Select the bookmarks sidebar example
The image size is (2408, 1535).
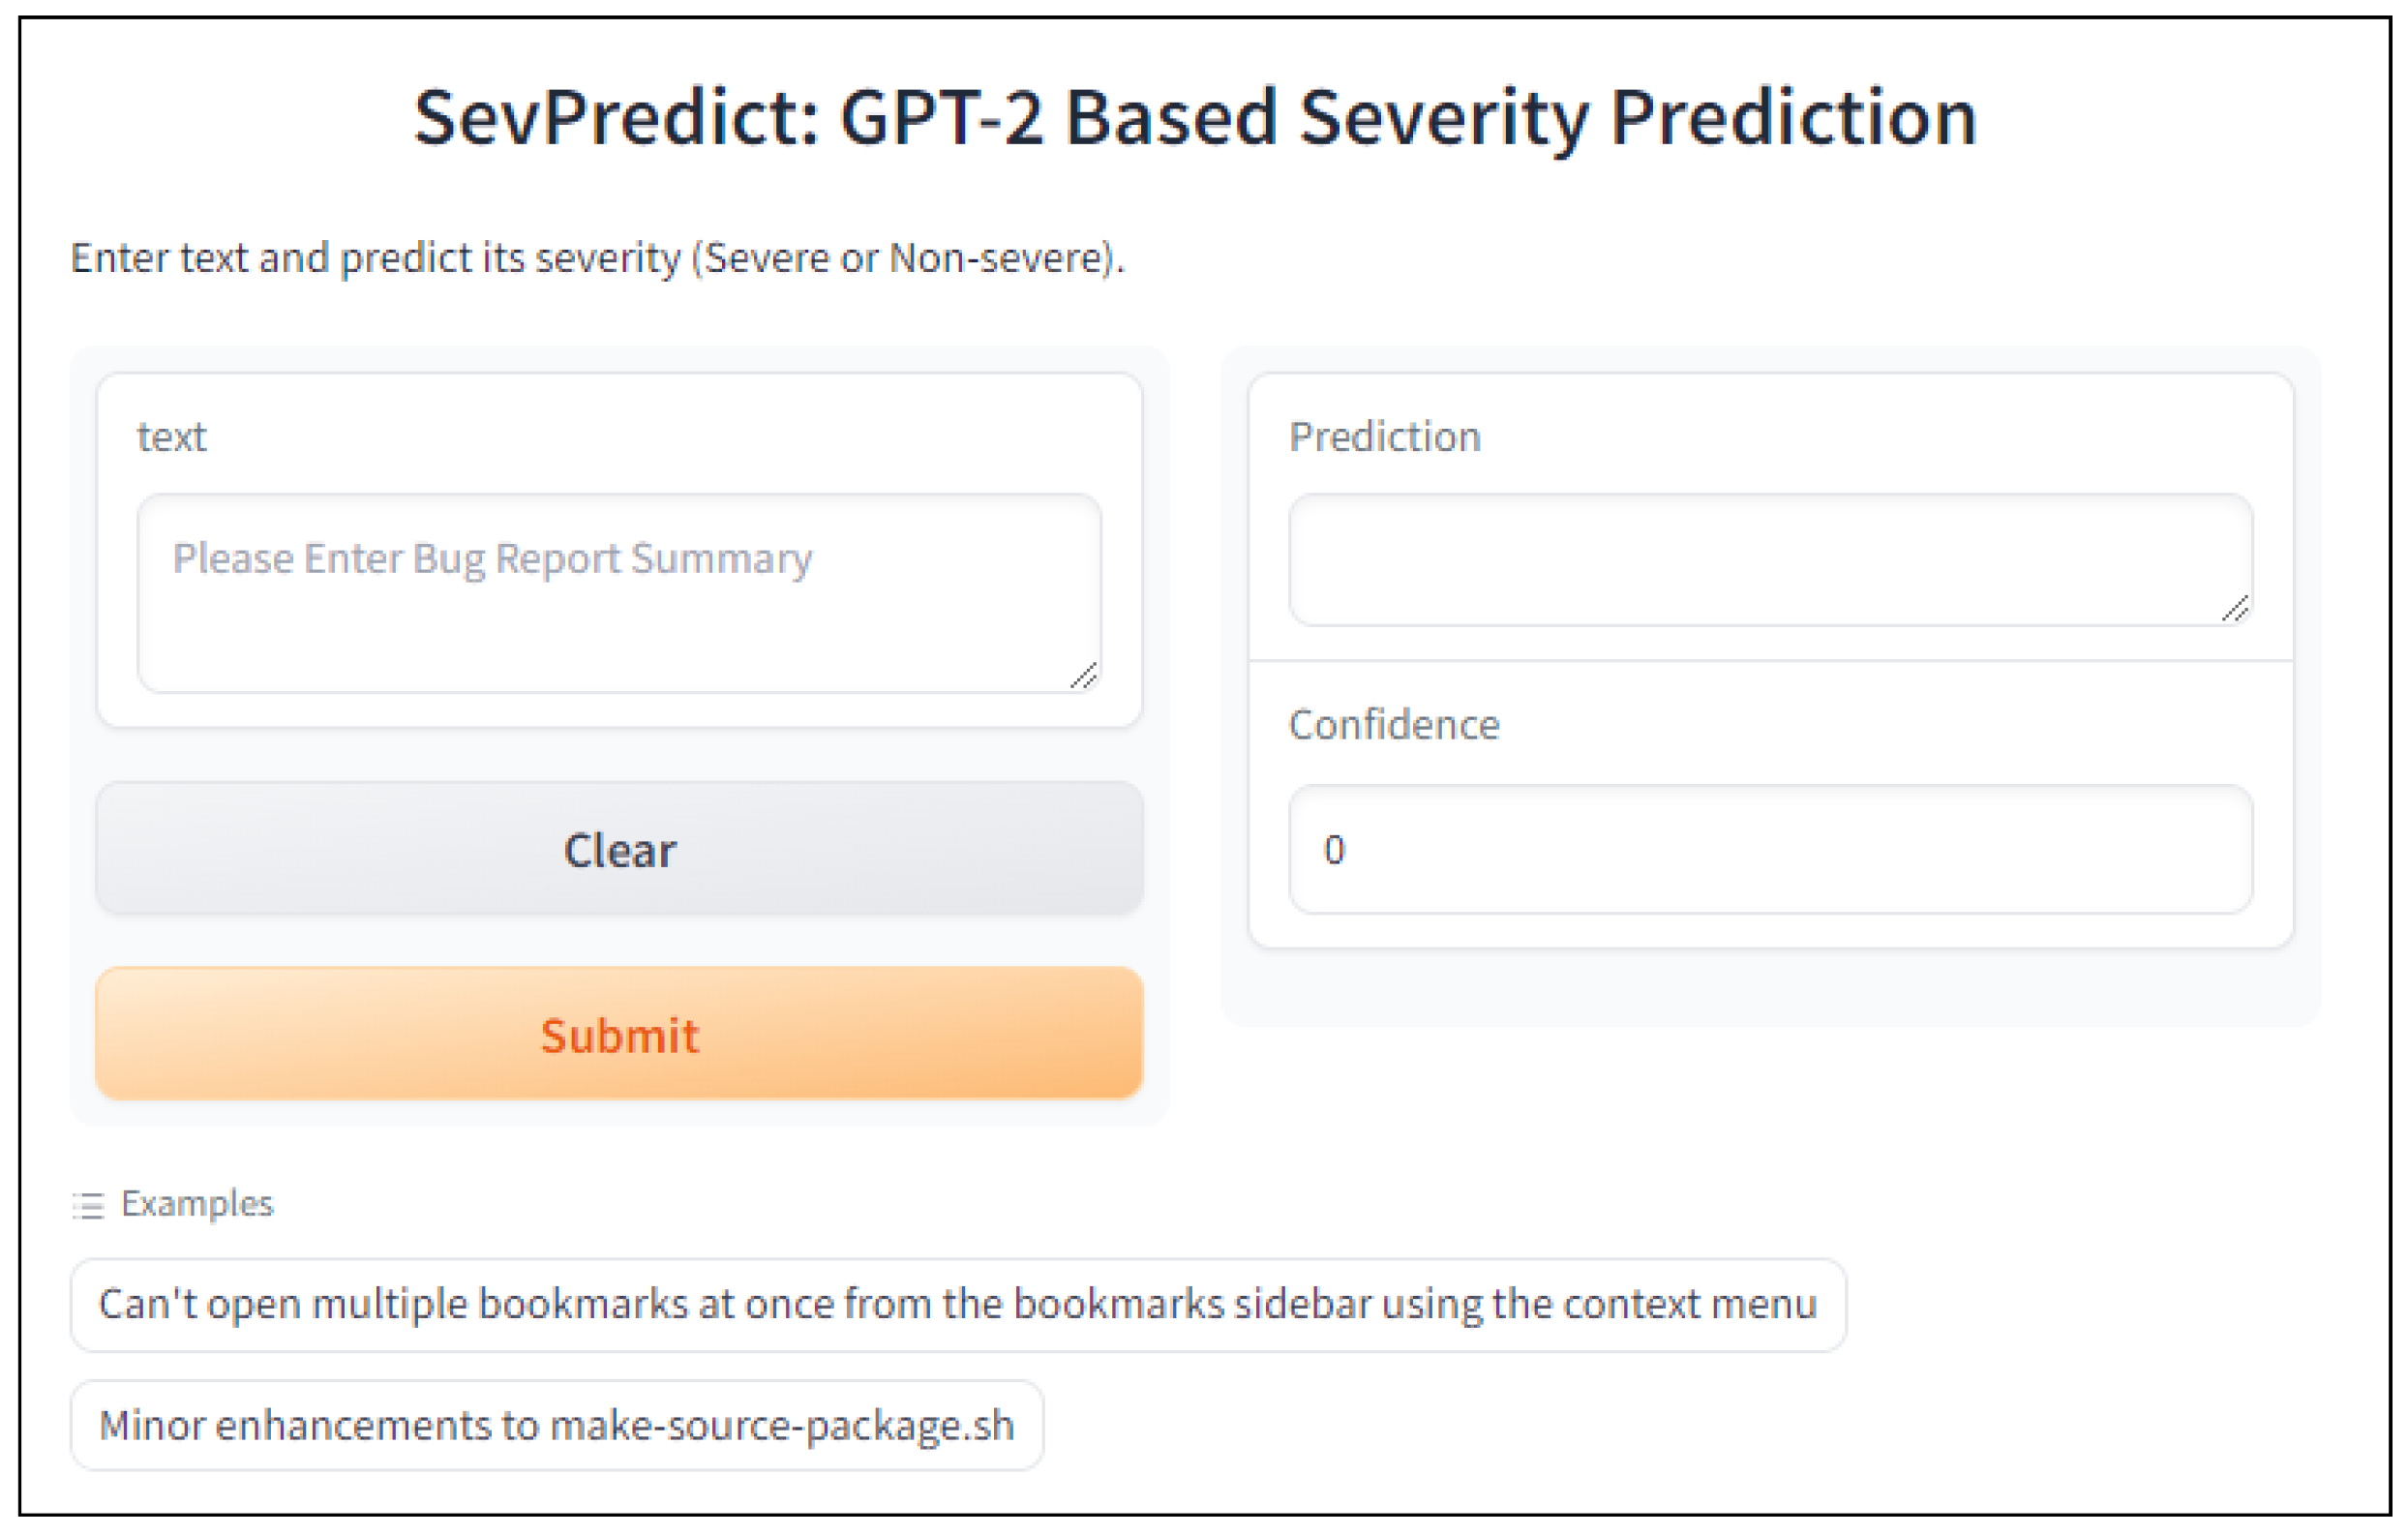pyautogui.click(x=957, y=1305)
